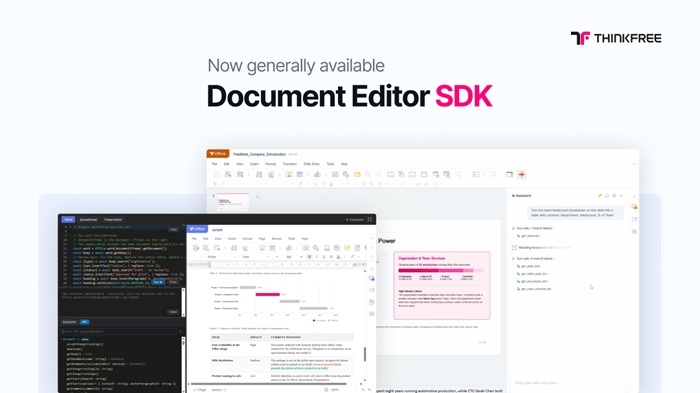Click the insert table icon in the Word editor toolbar
Screen dimensions: 700x393
(272, 248)
